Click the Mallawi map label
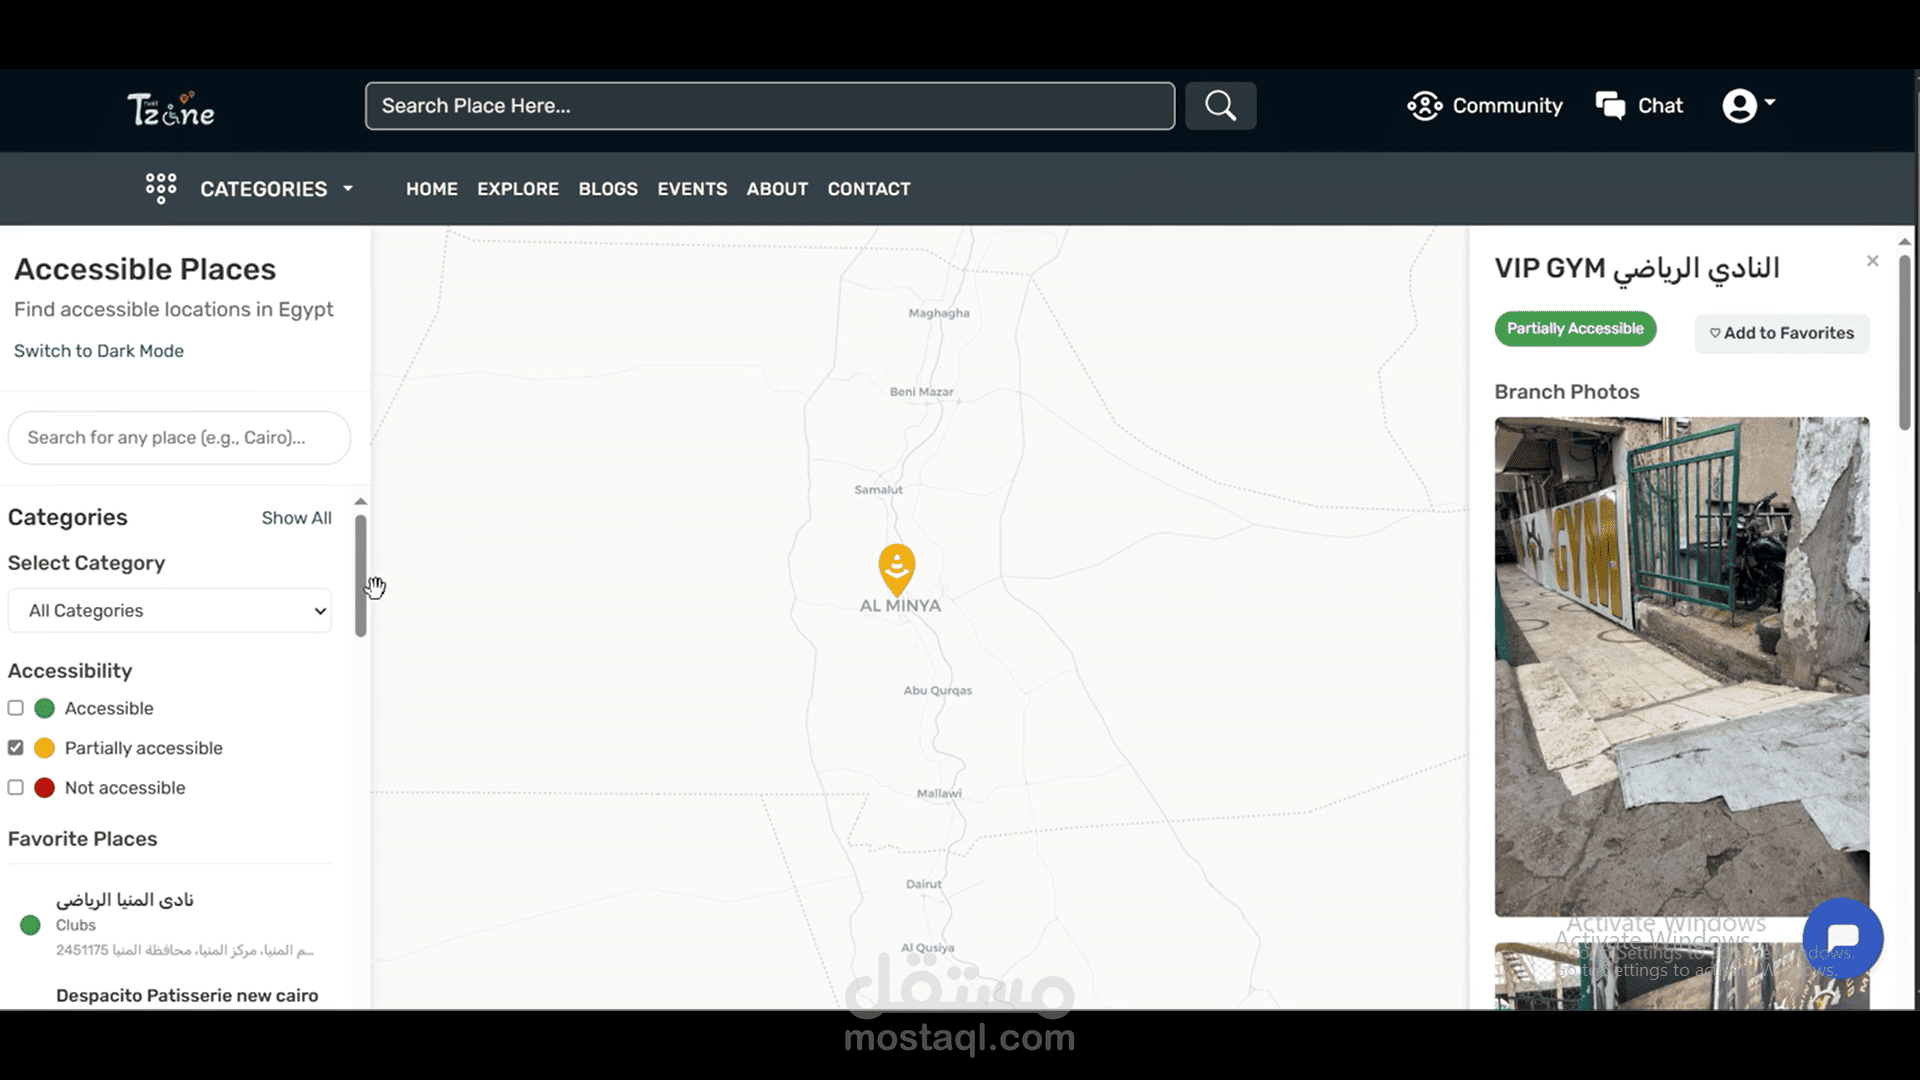1920x1080 pixels. (939, 793)
